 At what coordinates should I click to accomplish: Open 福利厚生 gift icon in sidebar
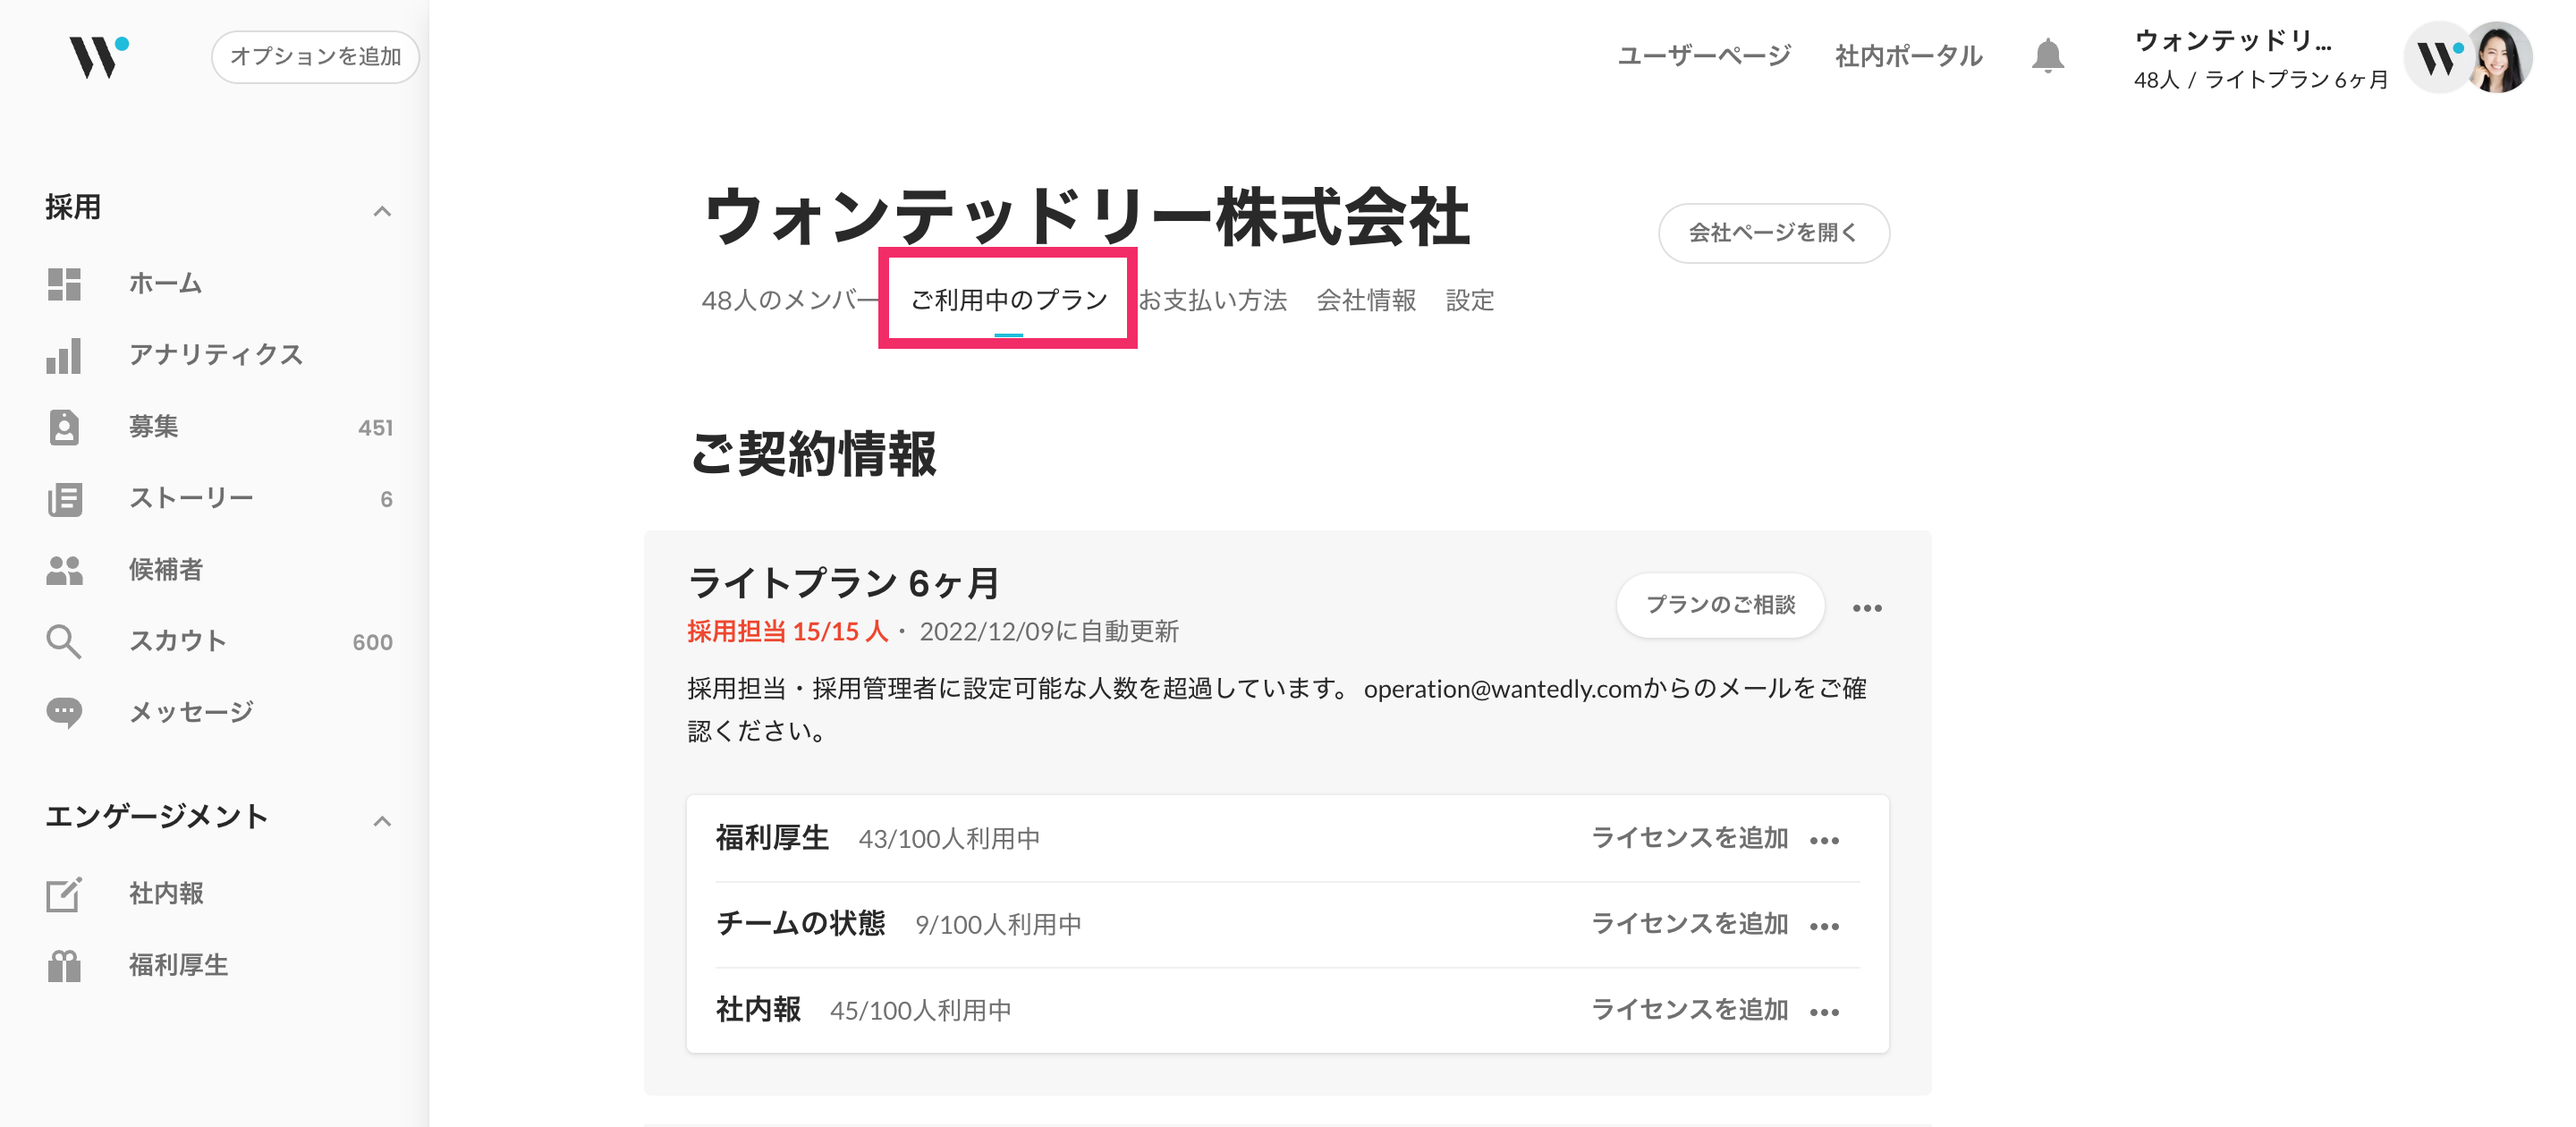pyautogui.click(x=64, y=966)
